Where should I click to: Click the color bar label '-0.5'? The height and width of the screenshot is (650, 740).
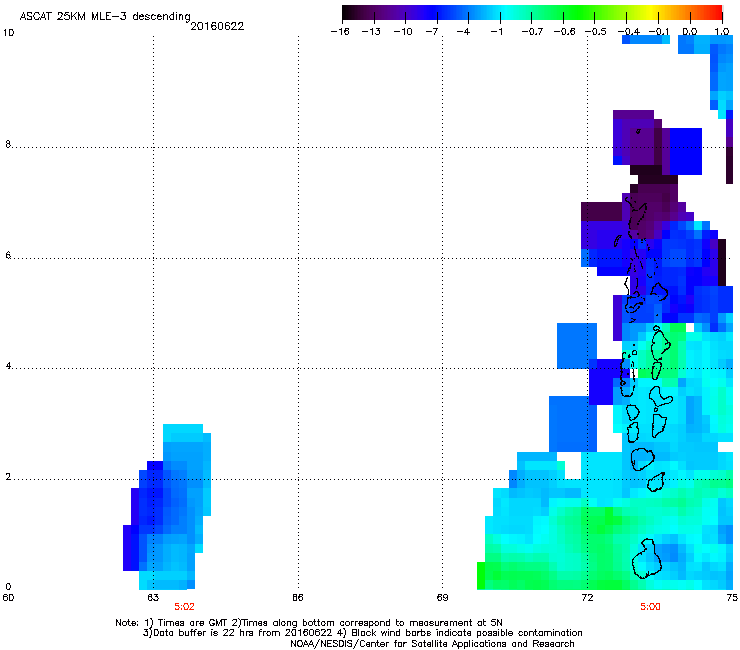(596, 32)
